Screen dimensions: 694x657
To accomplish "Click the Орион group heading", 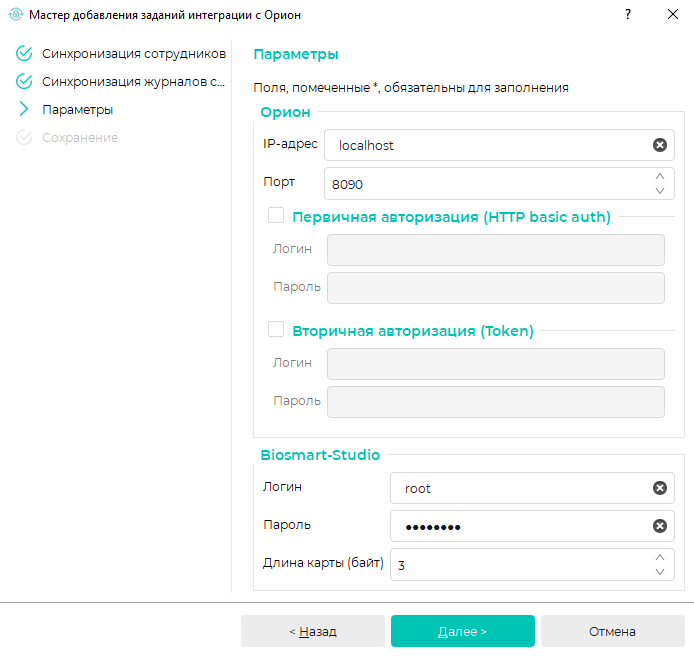I will pos(285,112).
